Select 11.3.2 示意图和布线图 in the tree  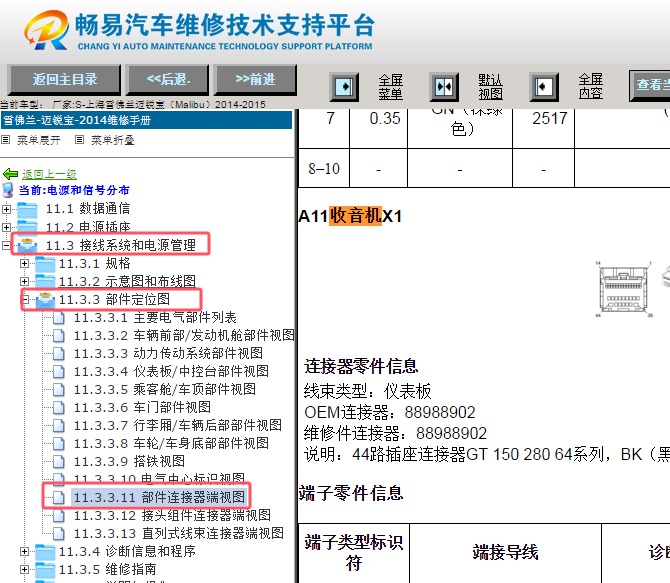(127, 281)
